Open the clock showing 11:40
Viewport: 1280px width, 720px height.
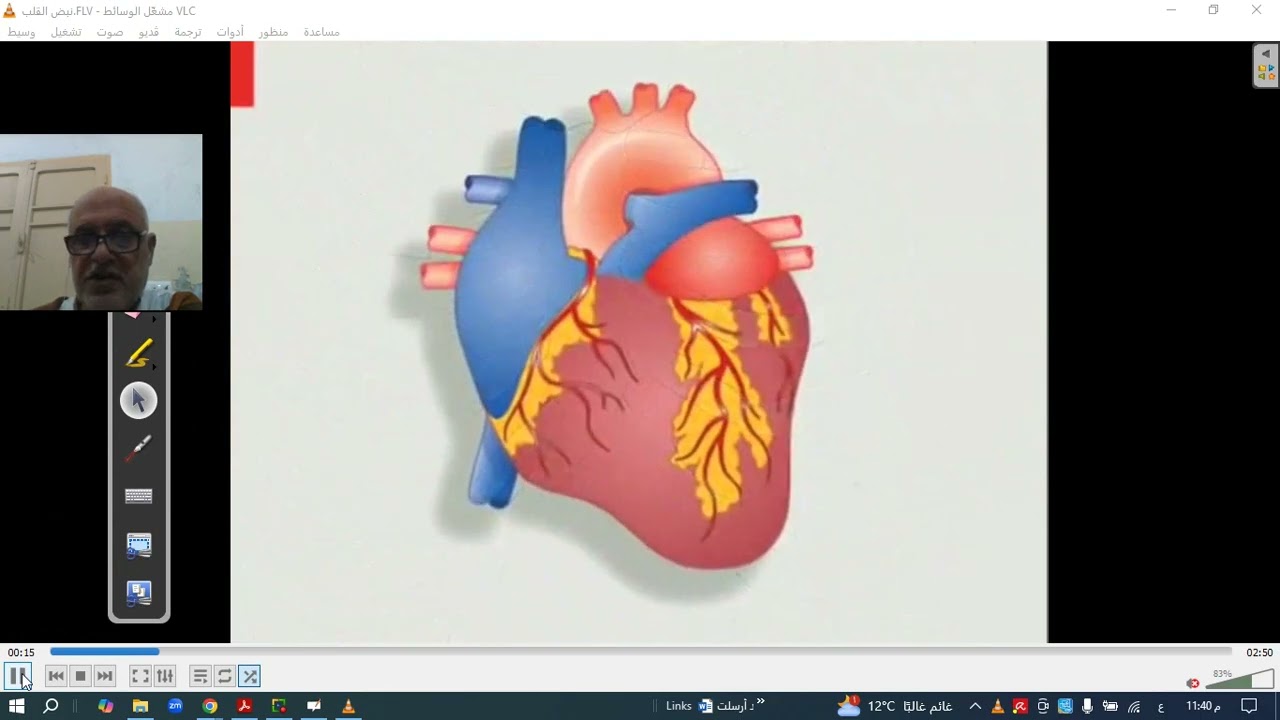point(1203,706)
